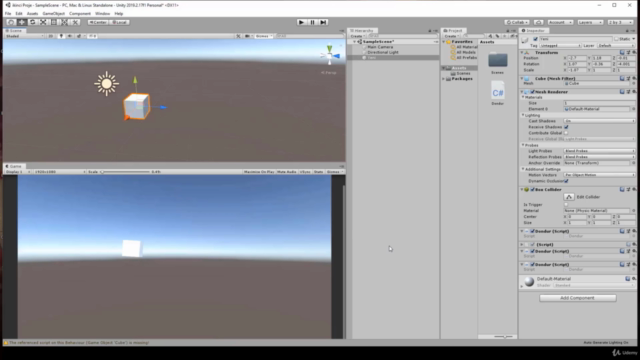Click the Edit Collider button
The width and height of the screenshot is (640, 360).
coord(569,197)
